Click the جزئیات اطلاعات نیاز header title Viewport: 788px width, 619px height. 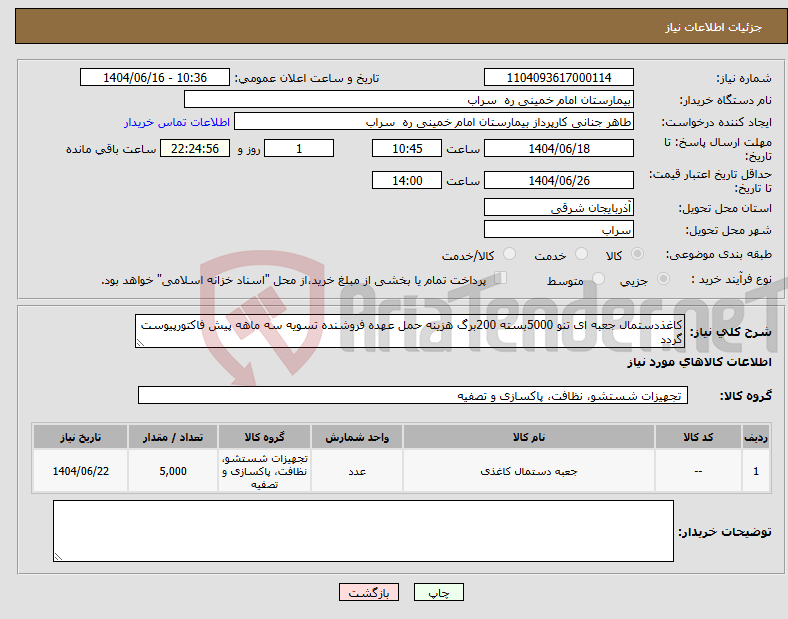click(714, 27)
